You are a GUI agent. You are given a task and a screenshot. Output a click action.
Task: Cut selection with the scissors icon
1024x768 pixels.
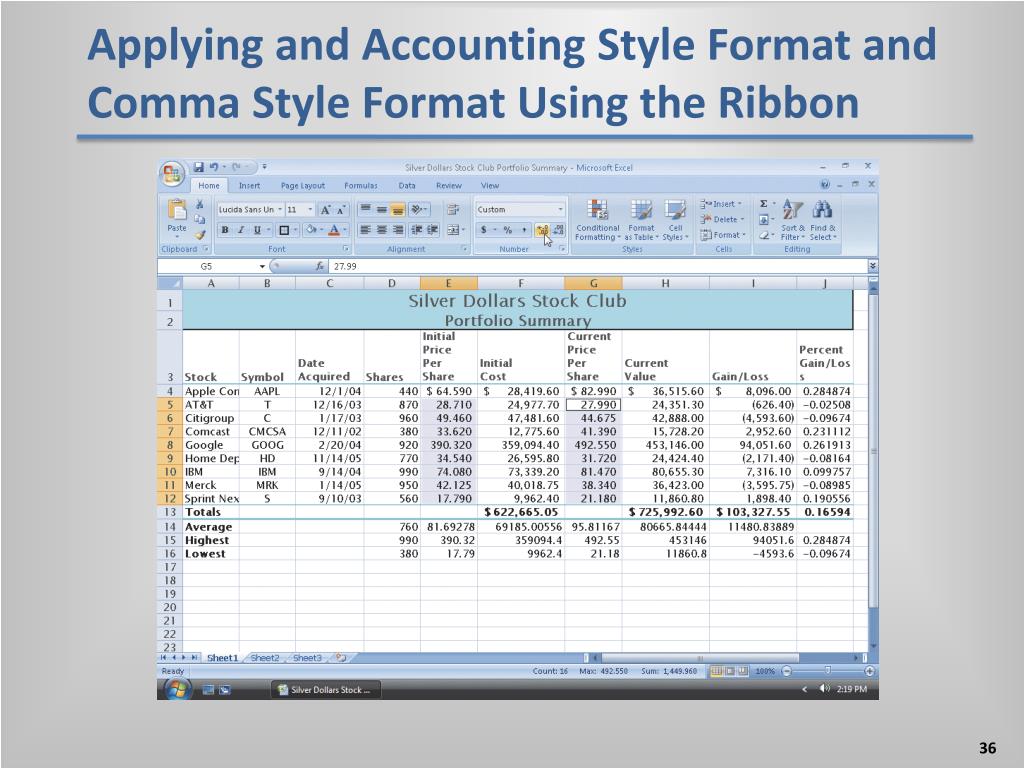coord(200,205)
